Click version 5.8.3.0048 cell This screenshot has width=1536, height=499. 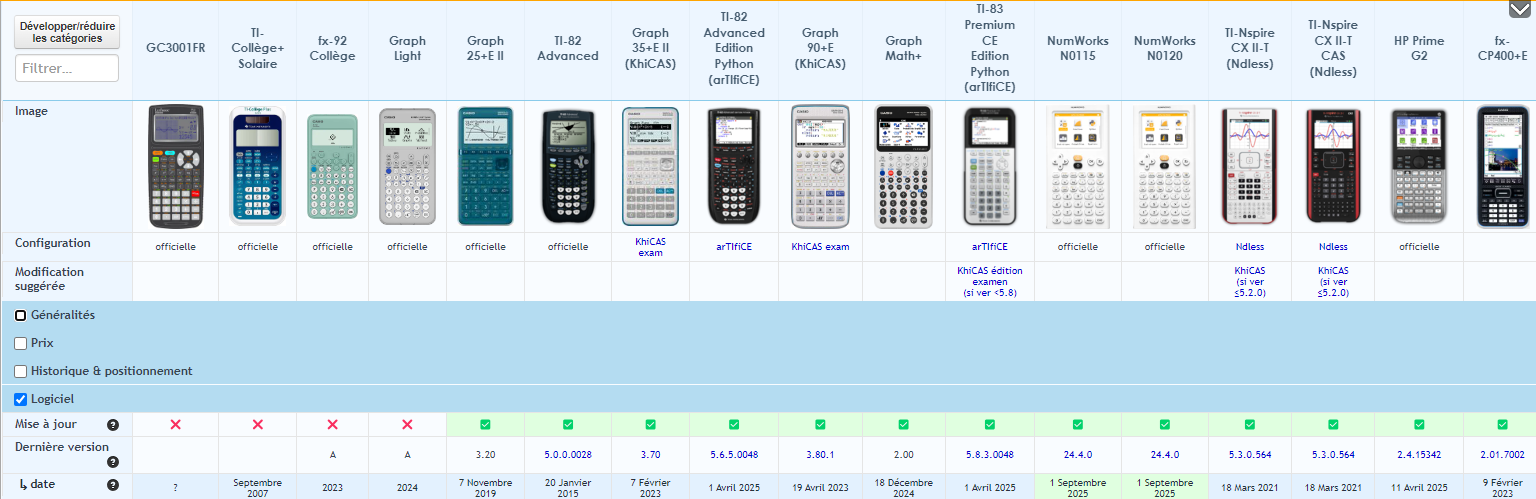click(x=990, y=455)
